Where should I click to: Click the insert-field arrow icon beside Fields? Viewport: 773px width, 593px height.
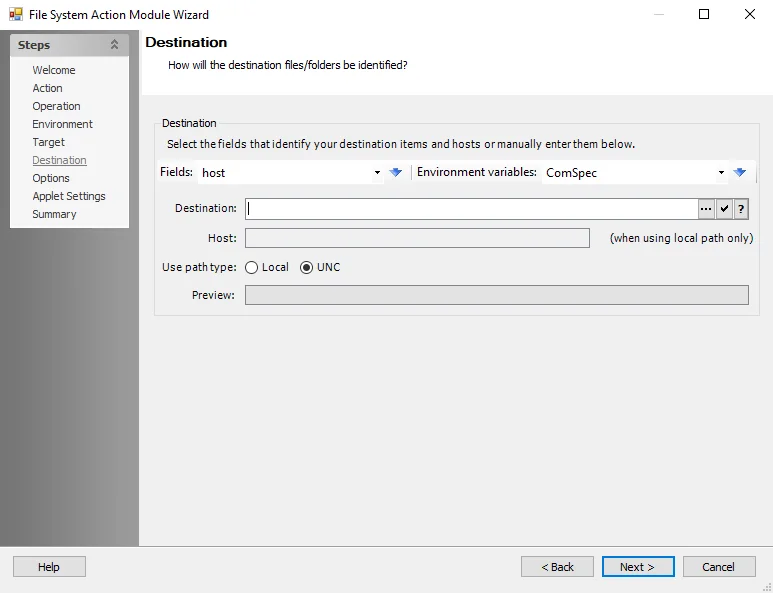395,172
